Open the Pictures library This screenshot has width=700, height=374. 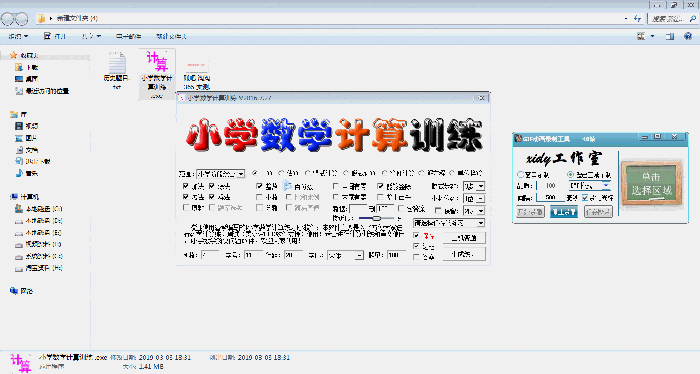pyautogui.click(x=26, y=138)
